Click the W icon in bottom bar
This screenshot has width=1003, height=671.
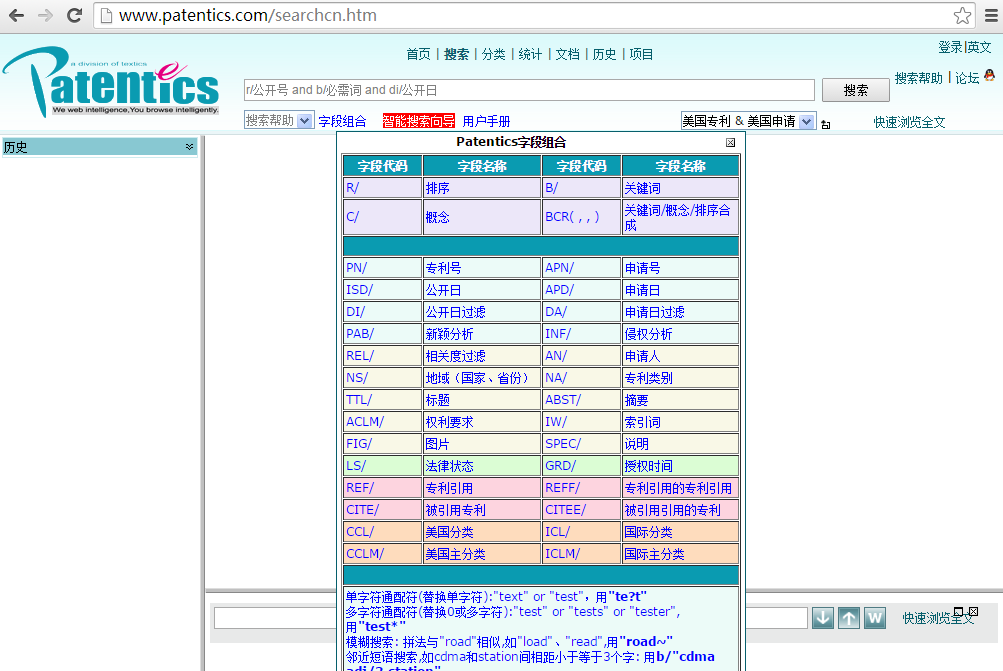(x=875, y=618)
